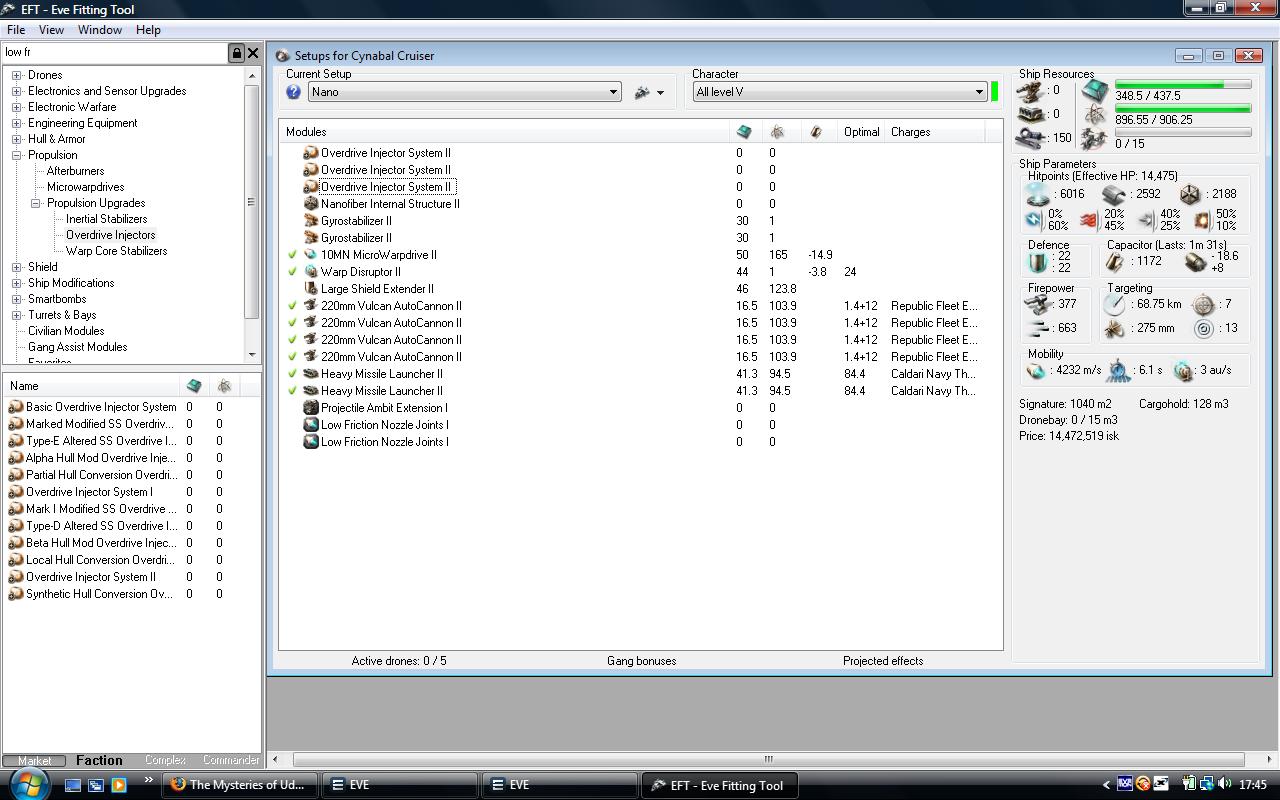Screen dimensions: 1280x800
Task: Click the warp speed icon showing 3 au/s
Action: 1184,371
